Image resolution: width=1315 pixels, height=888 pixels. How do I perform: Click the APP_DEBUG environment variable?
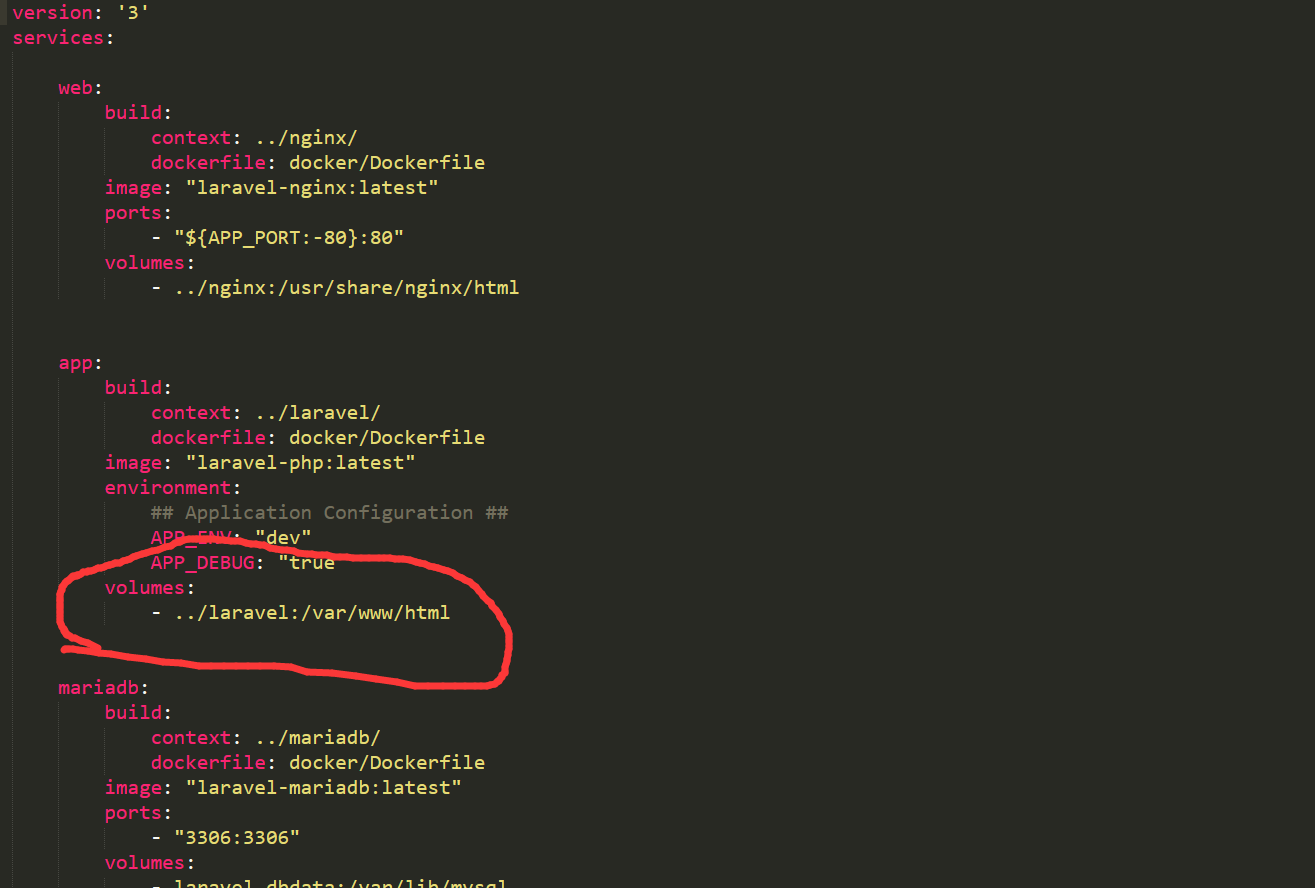click(202, 563)
